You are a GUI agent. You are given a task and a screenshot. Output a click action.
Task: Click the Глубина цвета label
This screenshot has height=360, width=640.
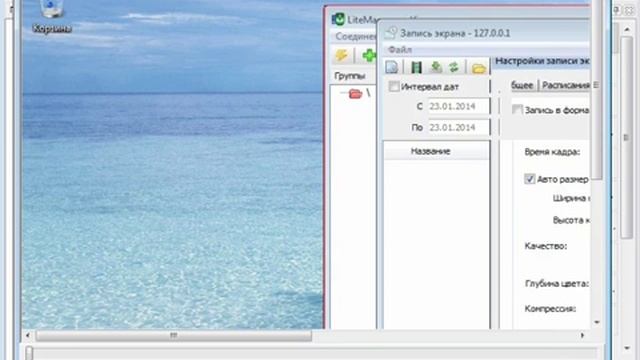coord(557,284)
